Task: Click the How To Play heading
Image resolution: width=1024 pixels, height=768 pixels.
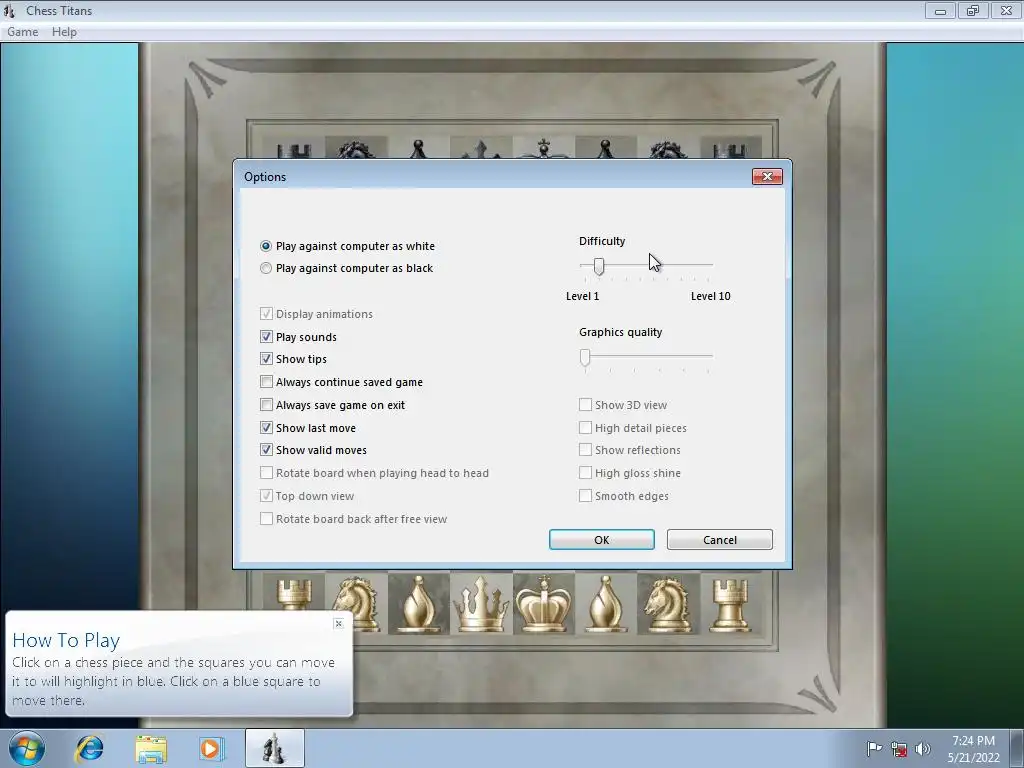Action: click(66, 641)
